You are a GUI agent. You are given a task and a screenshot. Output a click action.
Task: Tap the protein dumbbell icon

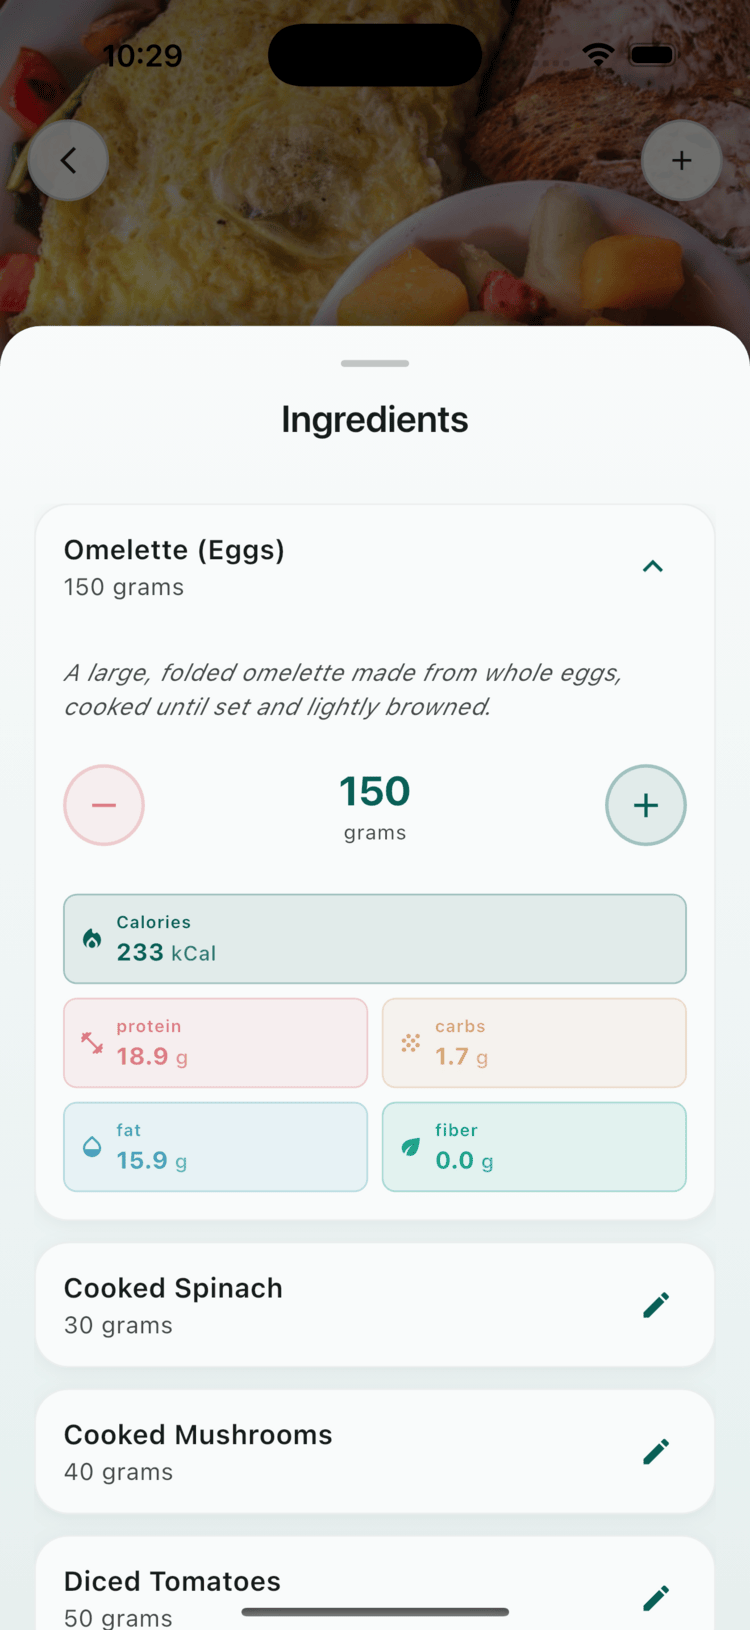point(92,1043)
